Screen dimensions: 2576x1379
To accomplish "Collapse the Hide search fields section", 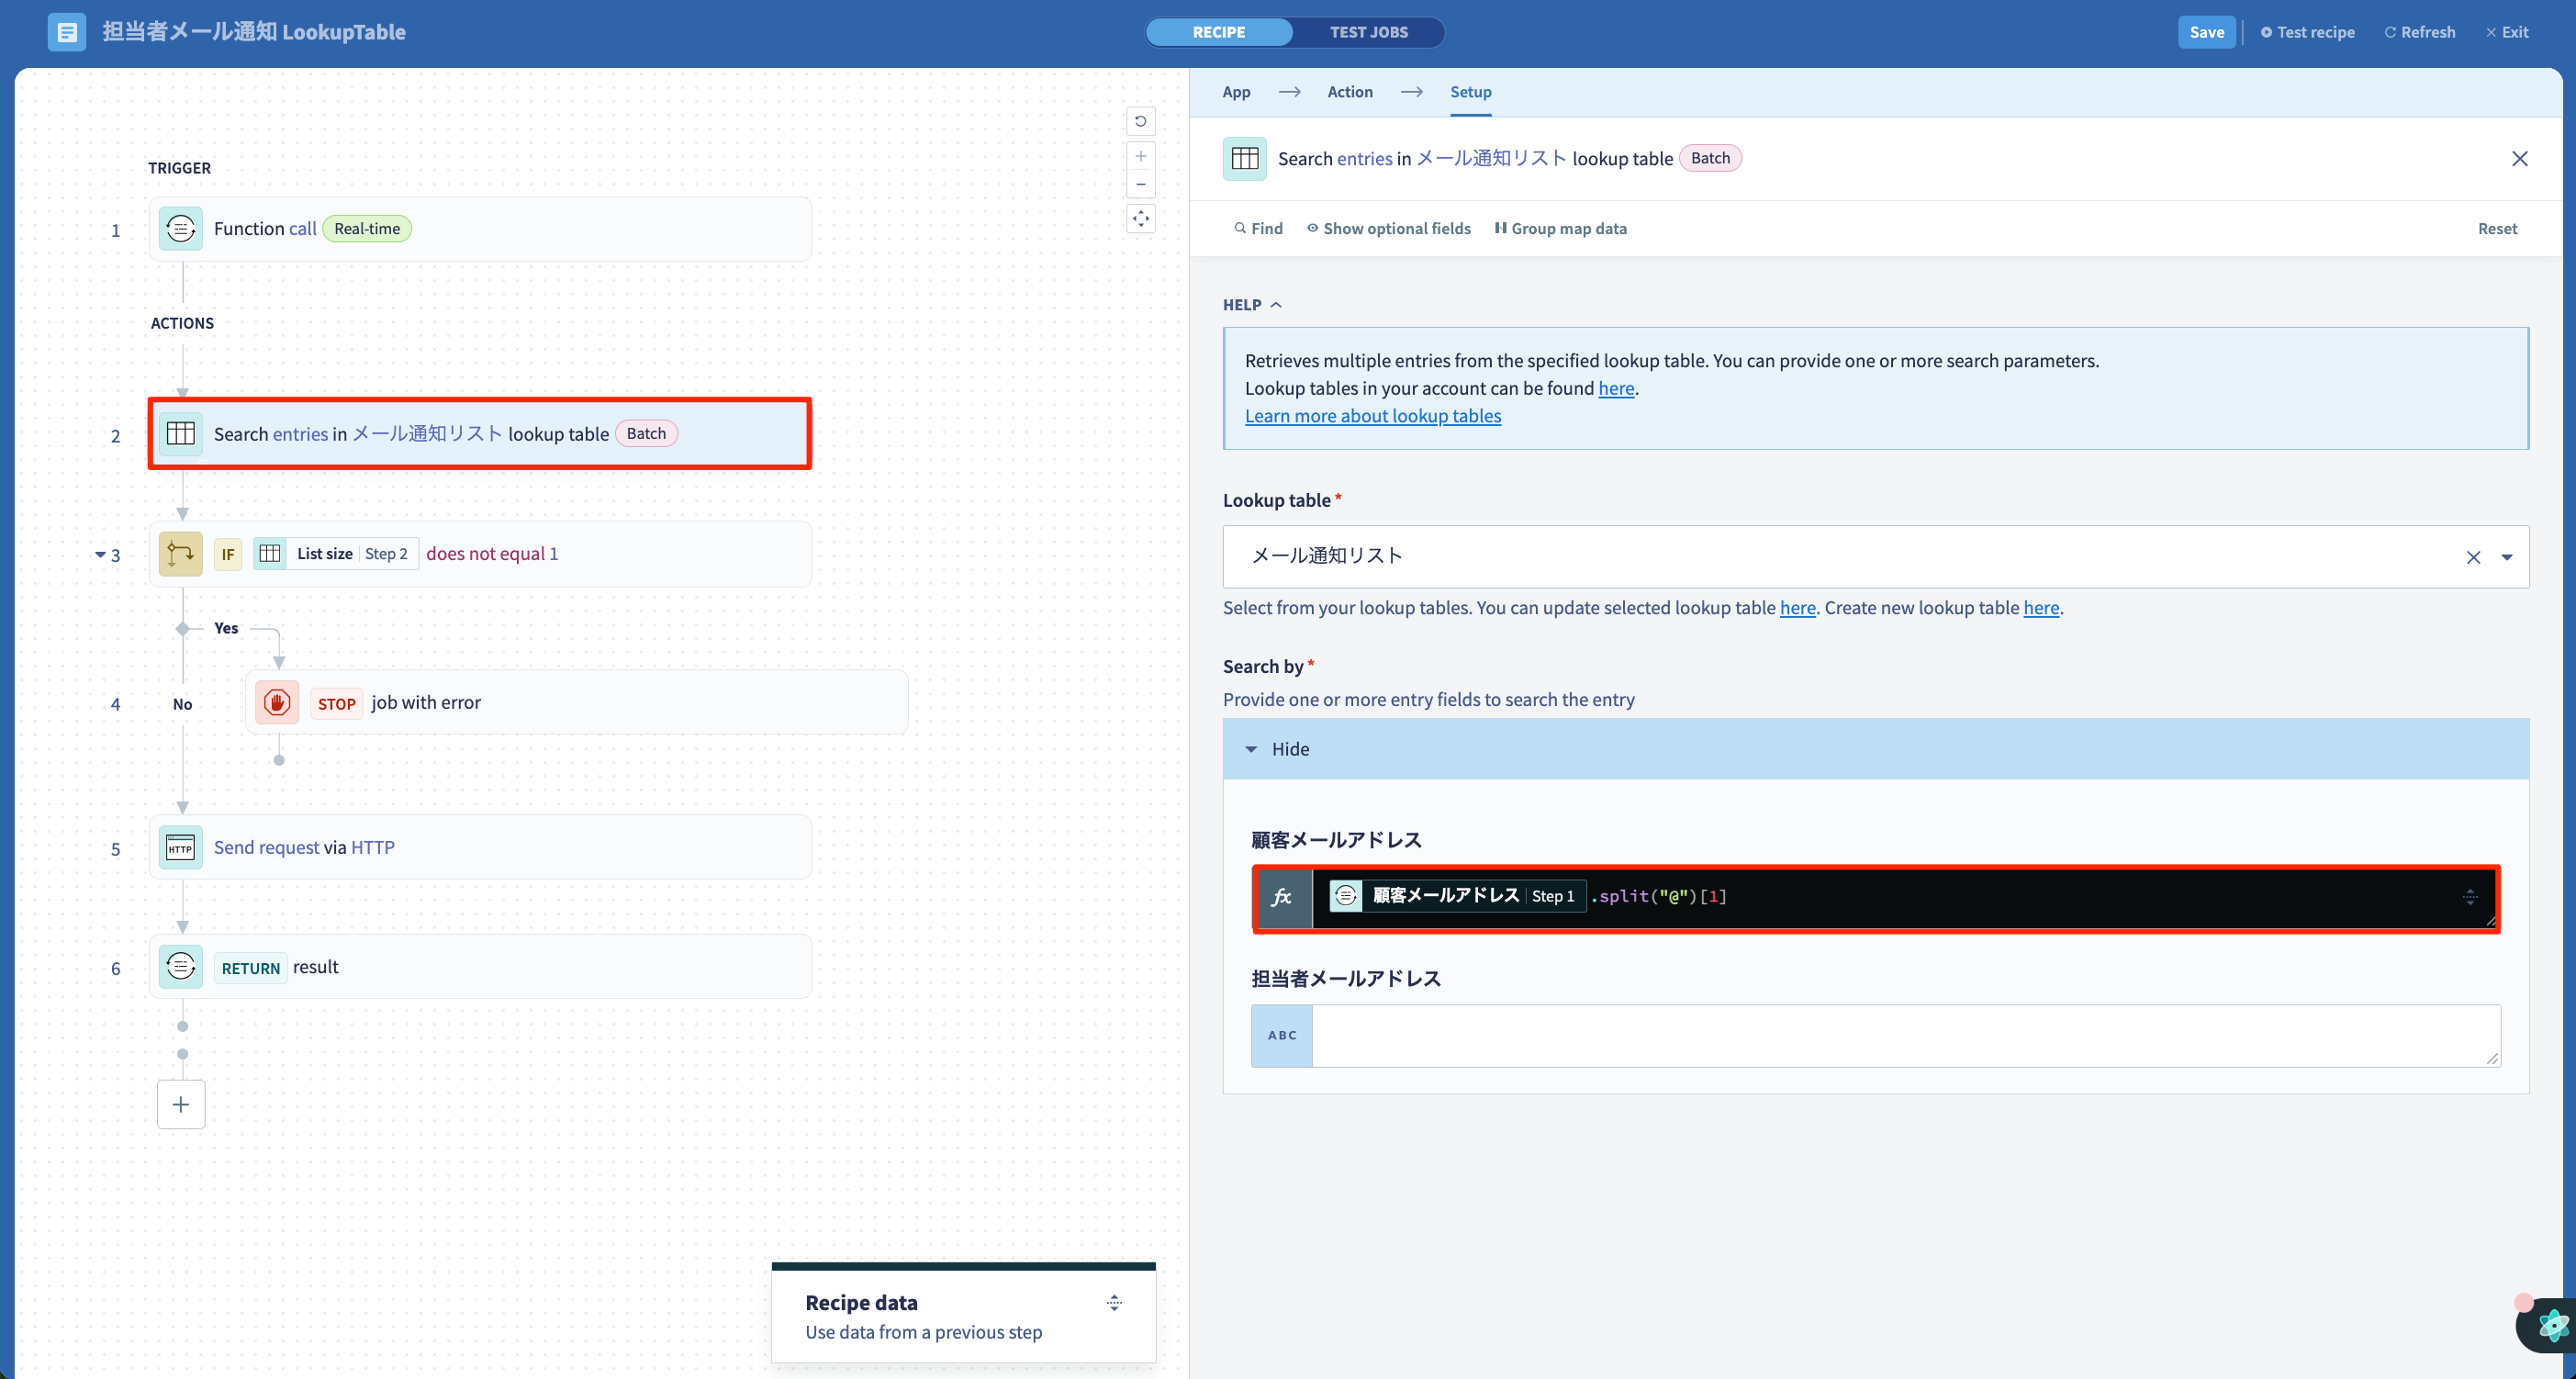I will (1278, 749).
